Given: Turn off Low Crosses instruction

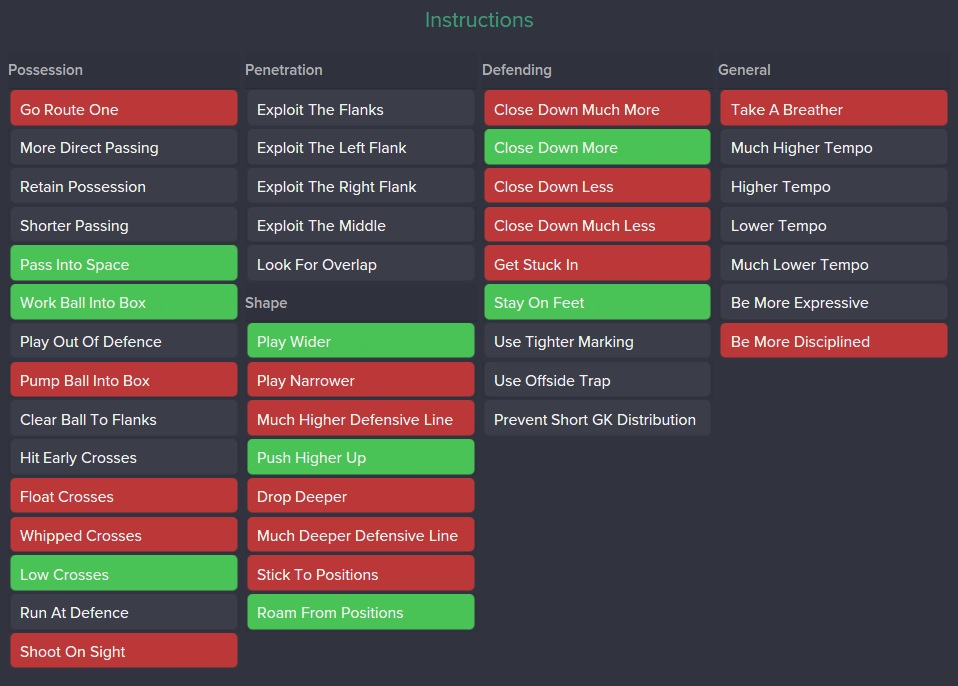Looking at the screenshot, I should (123, 574).
